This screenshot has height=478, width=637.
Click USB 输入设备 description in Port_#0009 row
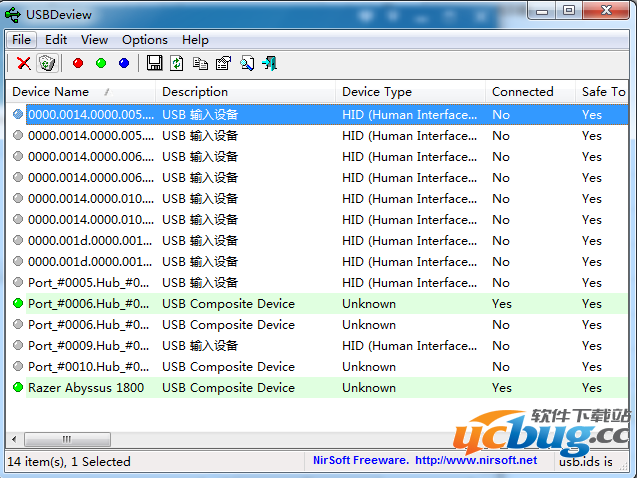[200, 346]
